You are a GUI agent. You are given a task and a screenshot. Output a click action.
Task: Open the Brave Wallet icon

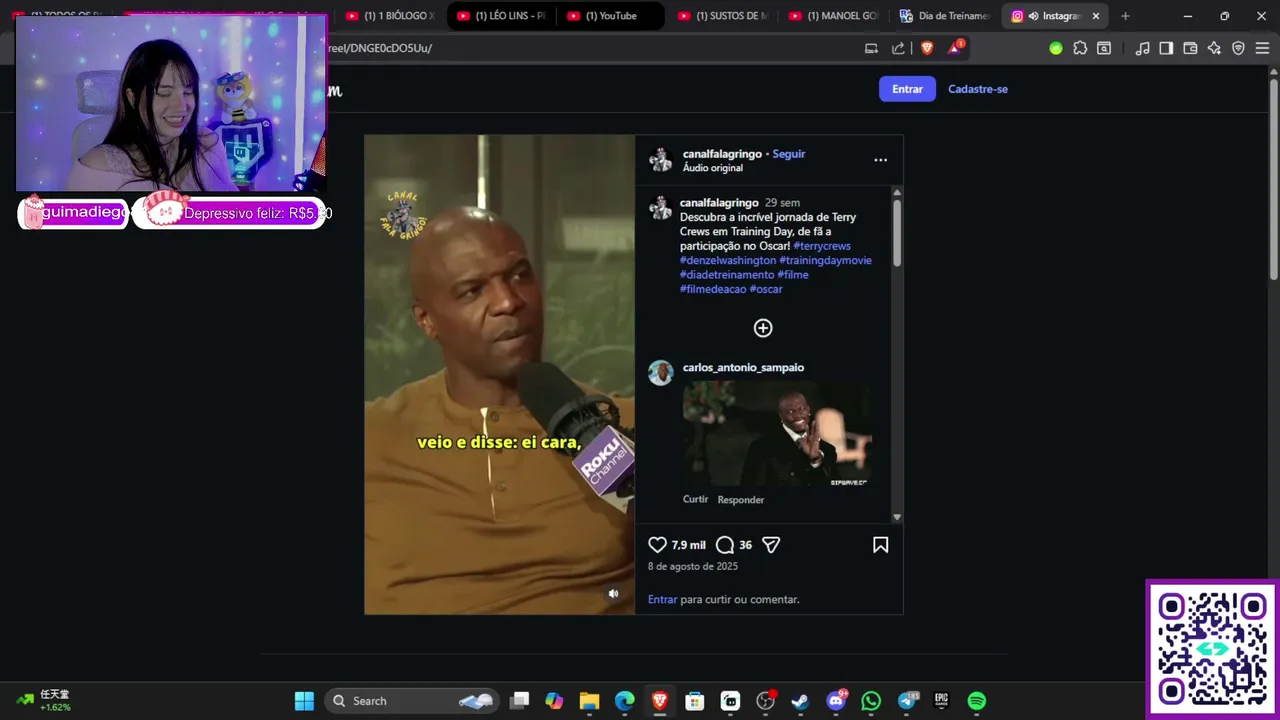1190,48
